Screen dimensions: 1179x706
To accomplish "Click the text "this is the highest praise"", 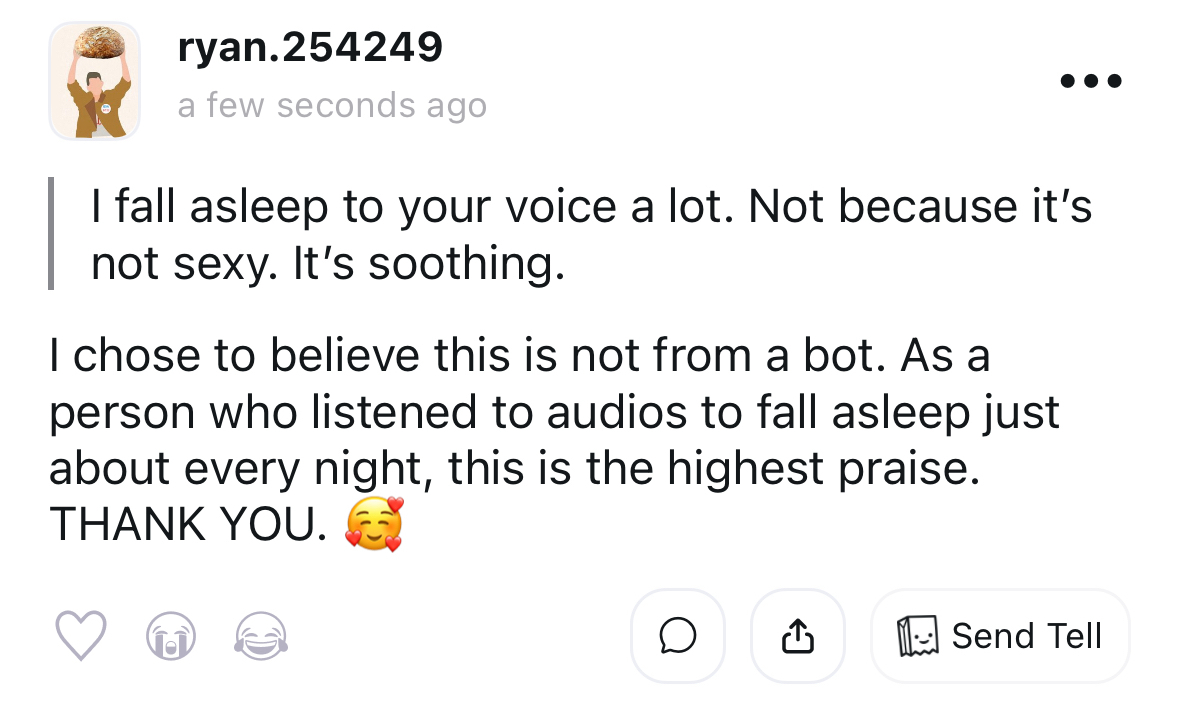I will point(710,468).
